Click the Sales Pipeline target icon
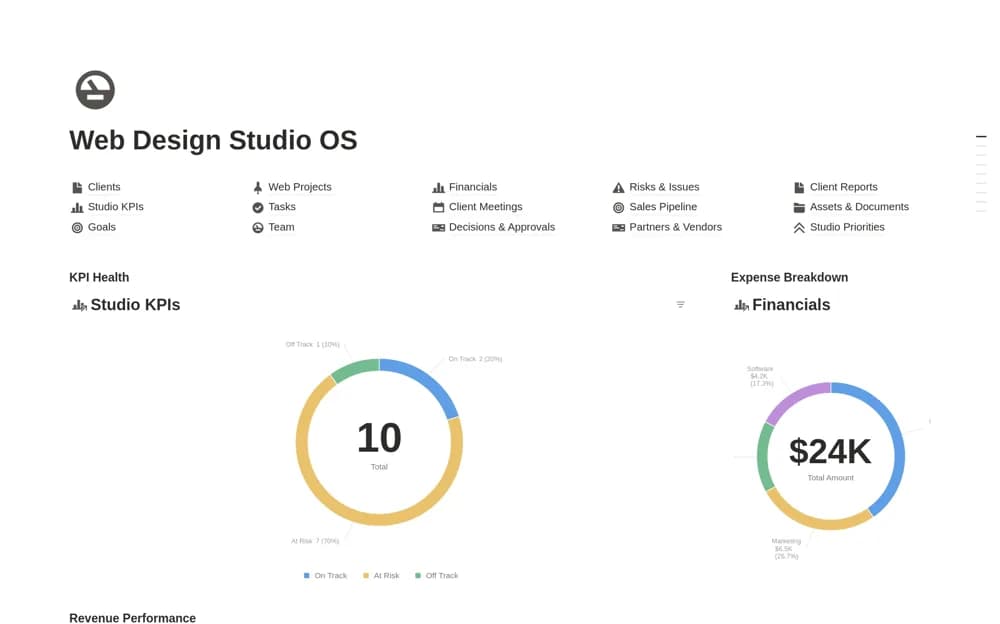Image resolution: width=1000 pixels, height=624 pixels. click(618, 207)
